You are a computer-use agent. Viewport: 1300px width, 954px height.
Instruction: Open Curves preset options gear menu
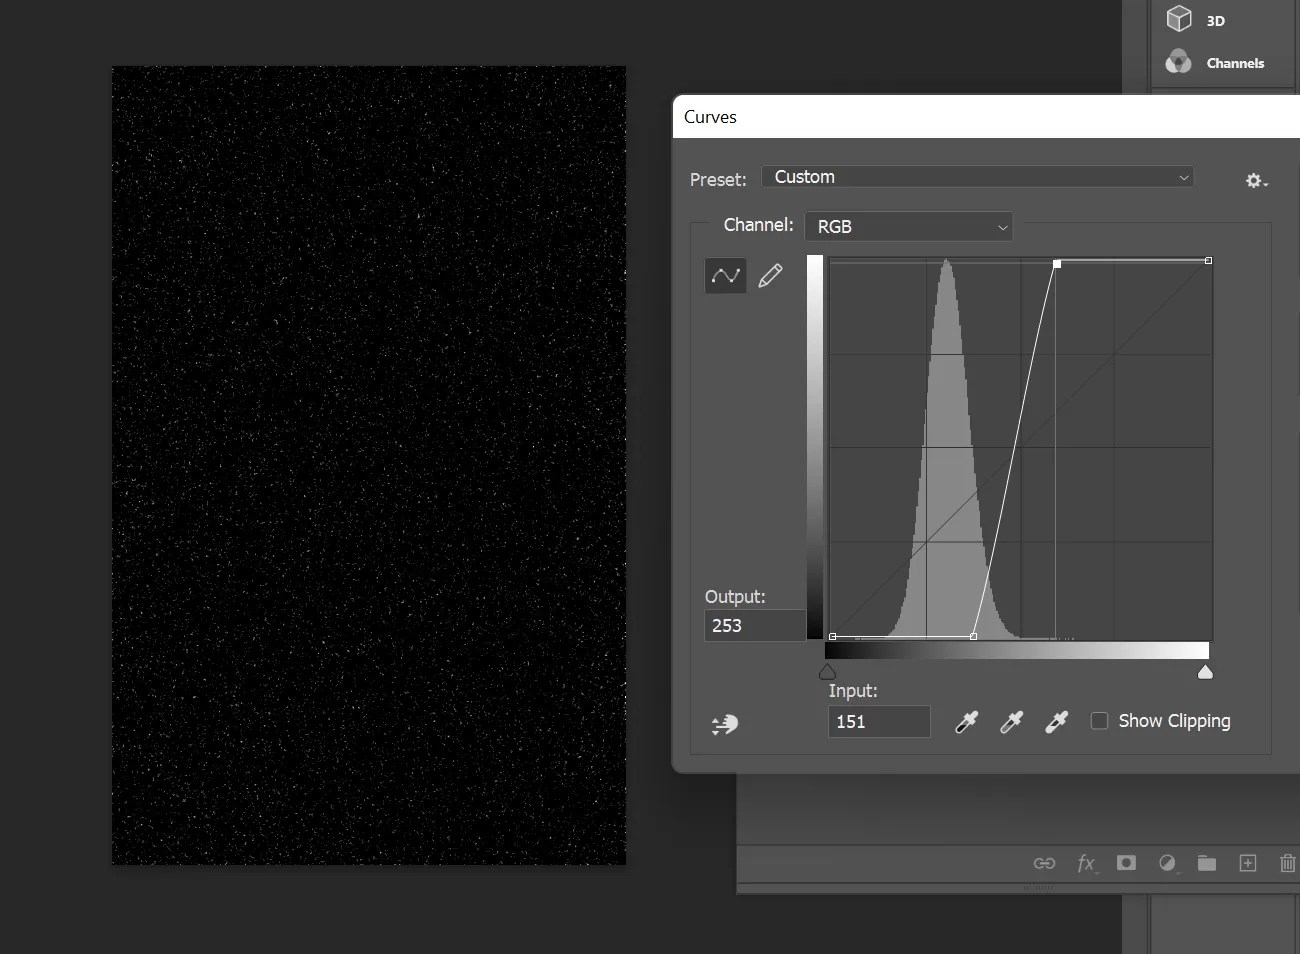click(1256, 180)
